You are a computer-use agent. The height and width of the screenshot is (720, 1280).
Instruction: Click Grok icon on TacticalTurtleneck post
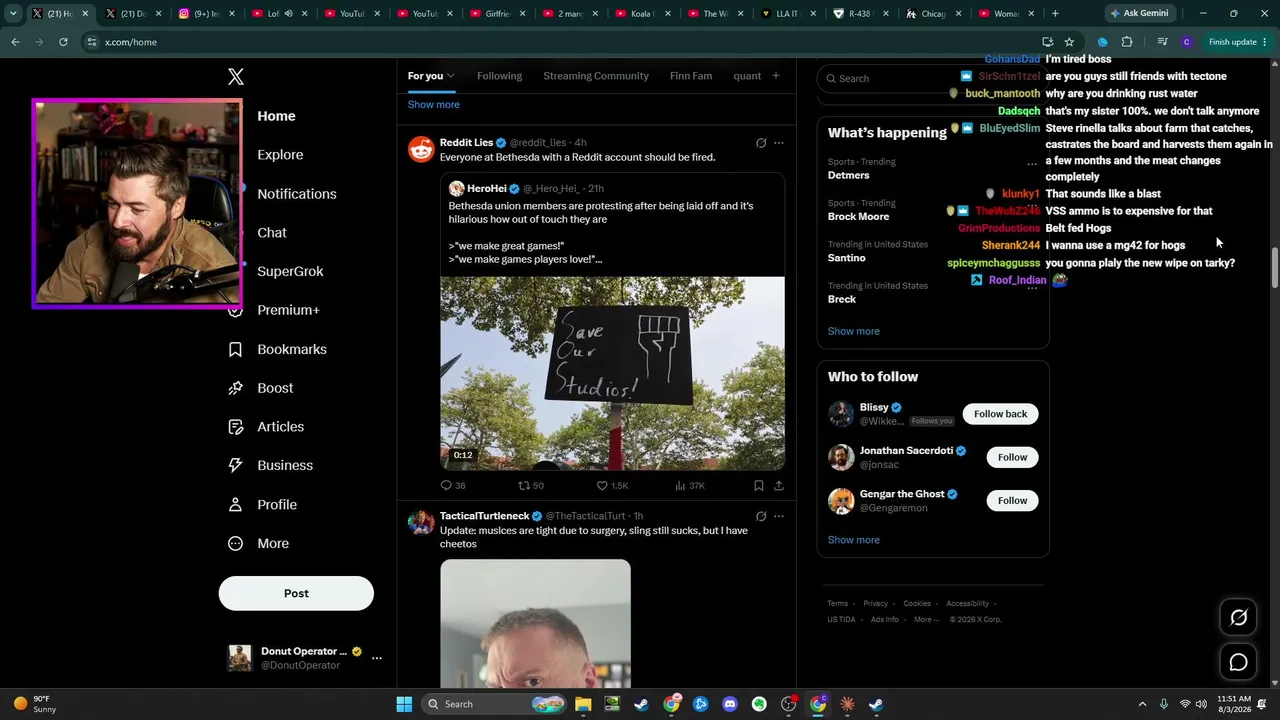(x=761, y=517)
